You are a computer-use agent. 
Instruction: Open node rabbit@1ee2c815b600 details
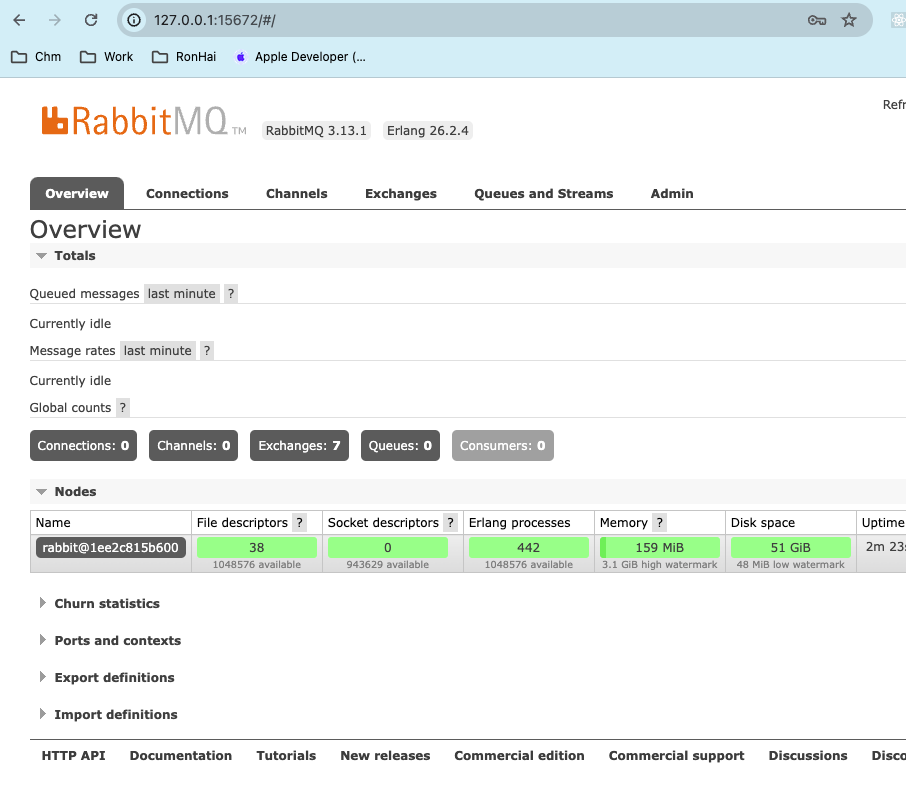tap(110, 547)
